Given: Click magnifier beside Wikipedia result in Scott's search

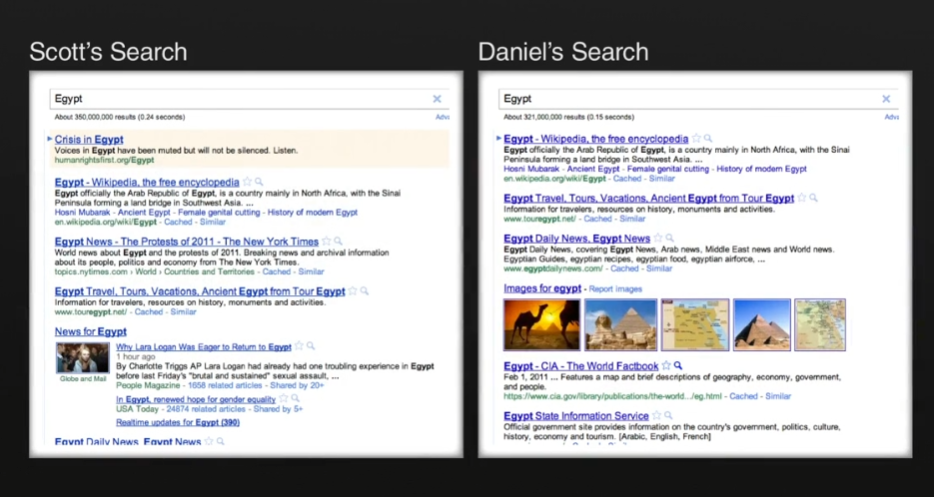Looking at the screenshot, I should [259, 183].
